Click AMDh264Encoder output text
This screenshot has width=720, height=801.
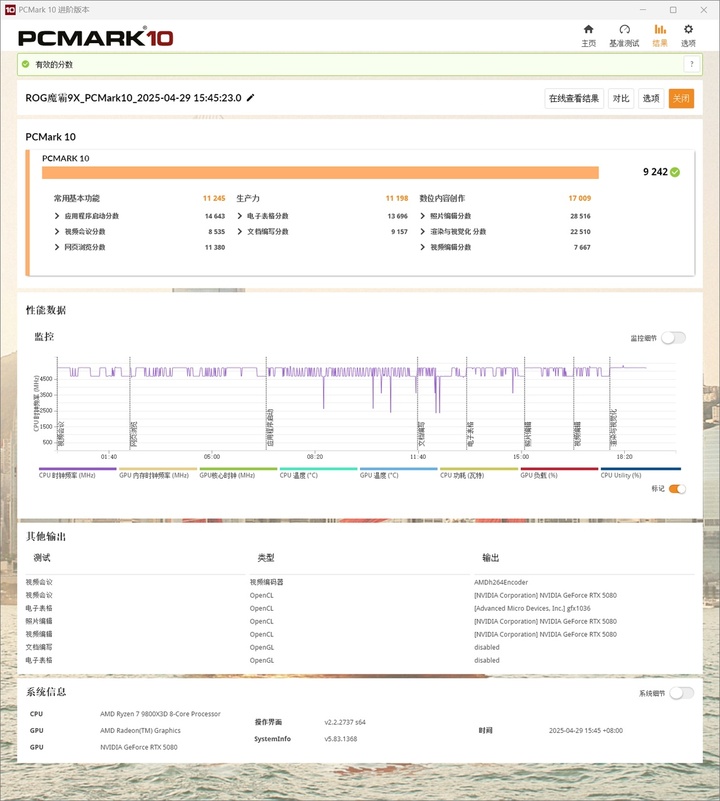(x=501, y=582)
